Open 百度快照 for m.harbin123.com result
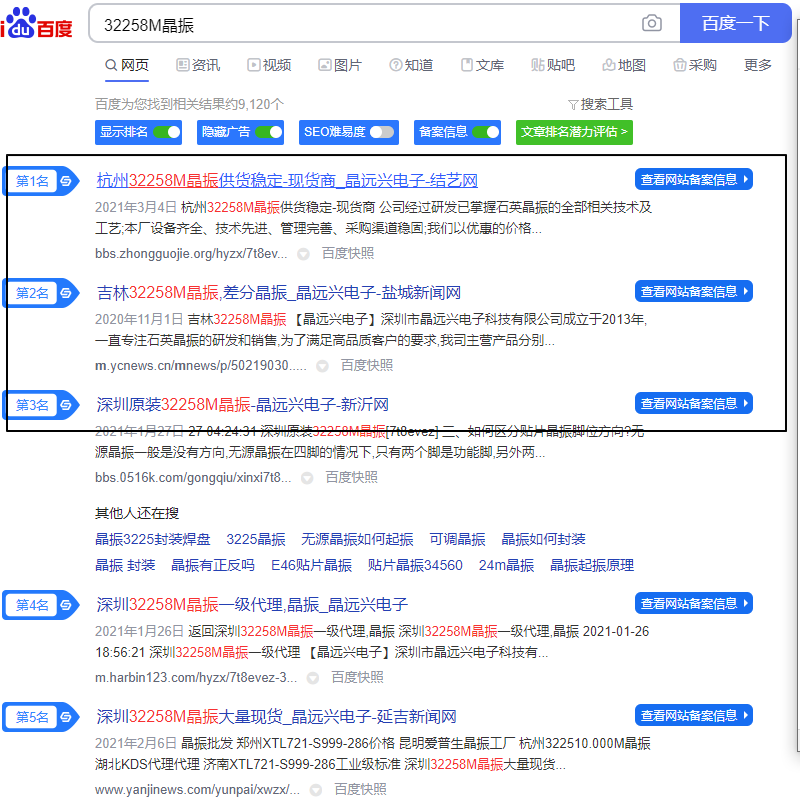This screenshot has height=800, width=800. point(357,678)
